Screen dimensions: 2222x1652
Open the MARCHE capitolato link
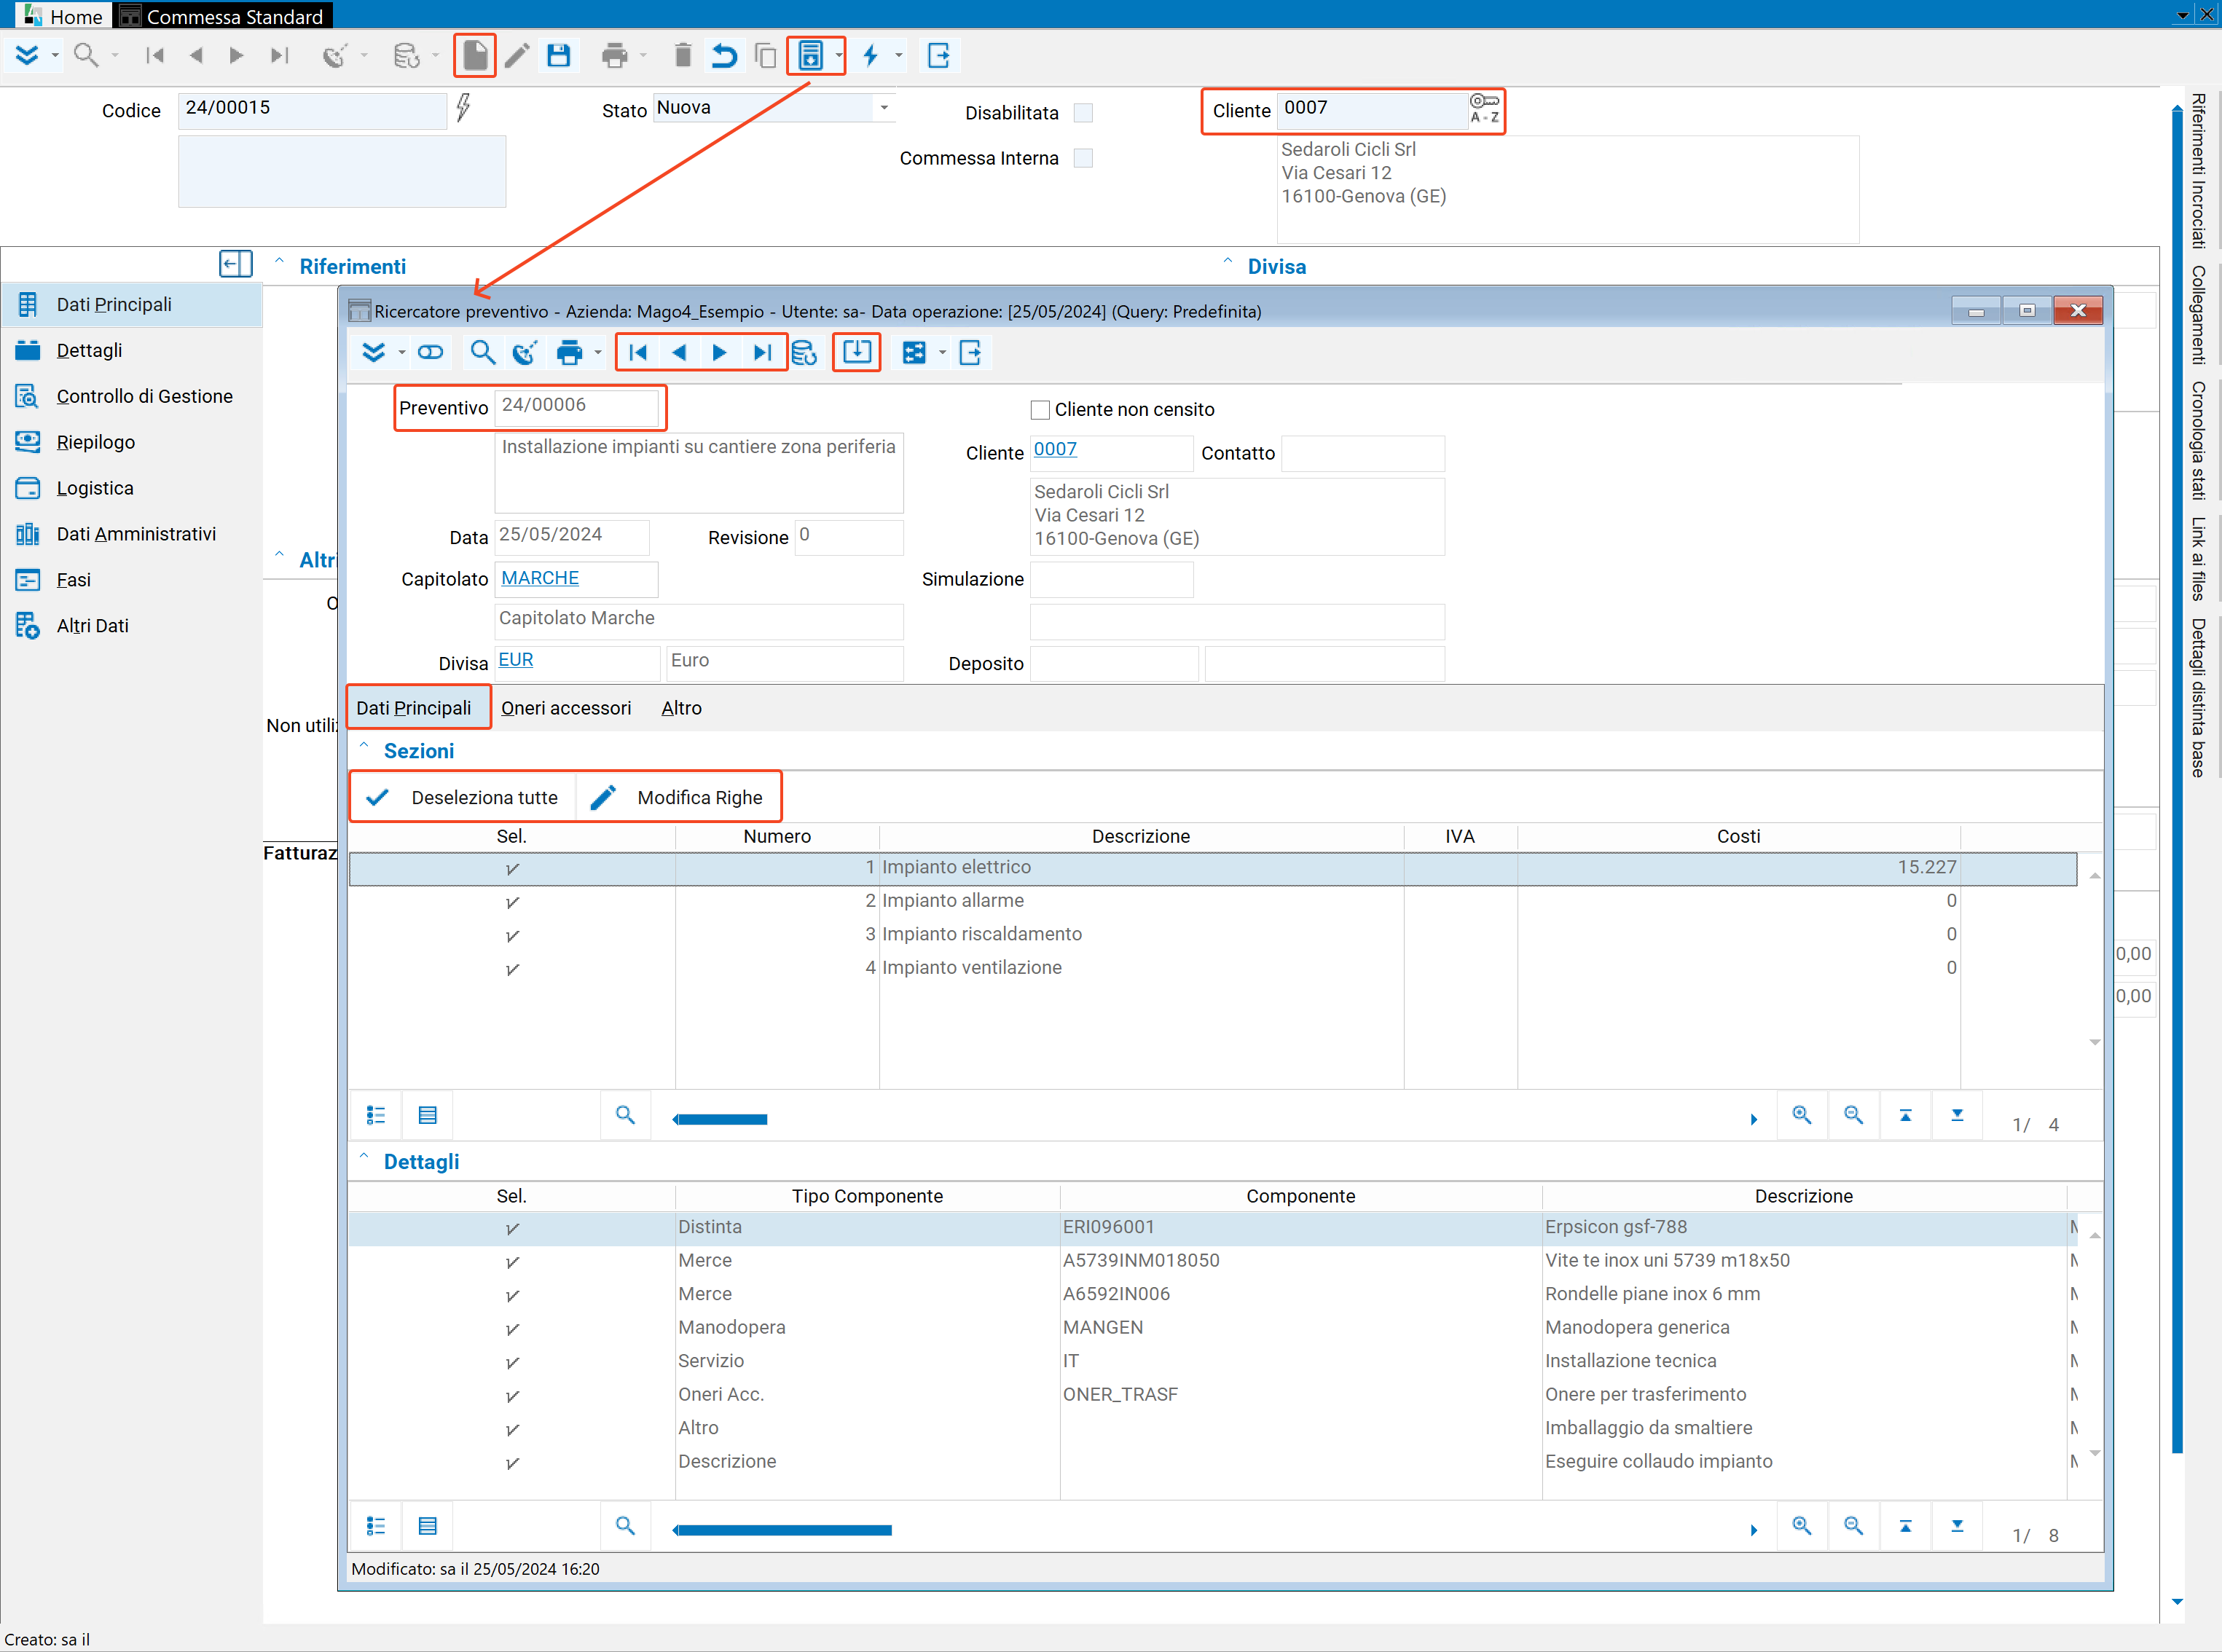540,578
